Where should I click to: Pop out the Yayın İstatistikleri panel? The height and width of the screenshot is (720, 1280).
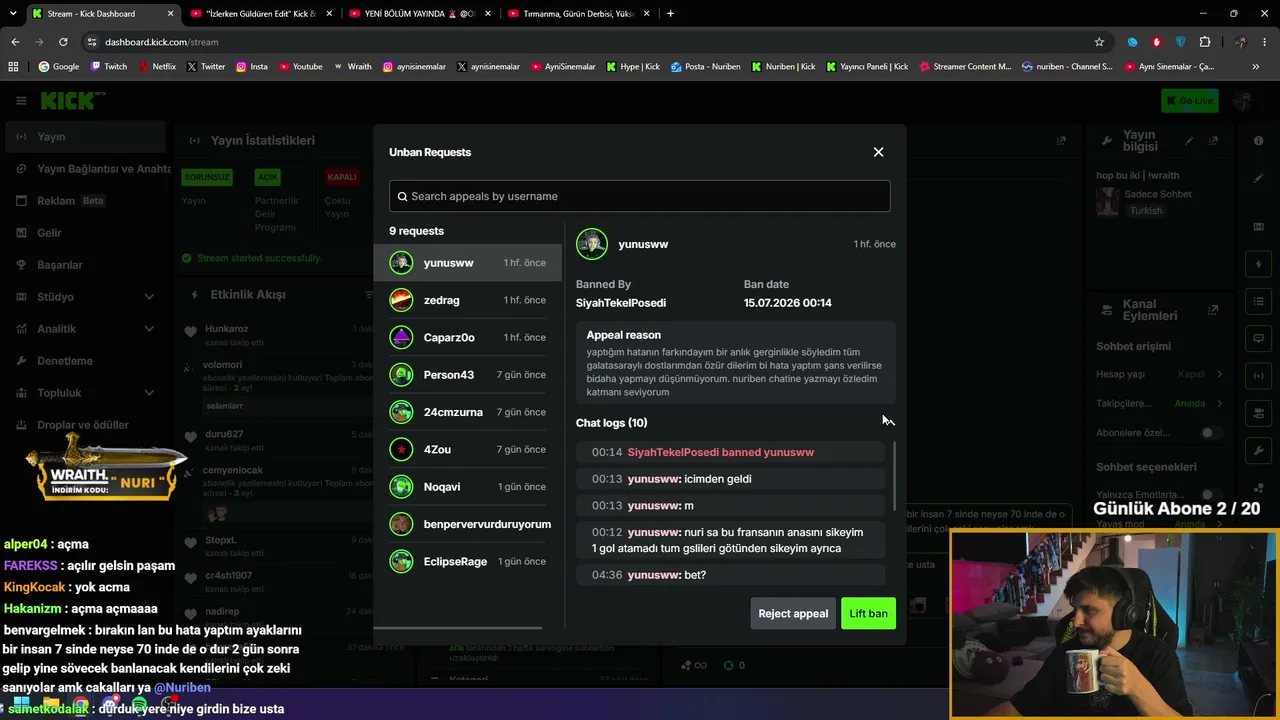(x=1061, y=141)
